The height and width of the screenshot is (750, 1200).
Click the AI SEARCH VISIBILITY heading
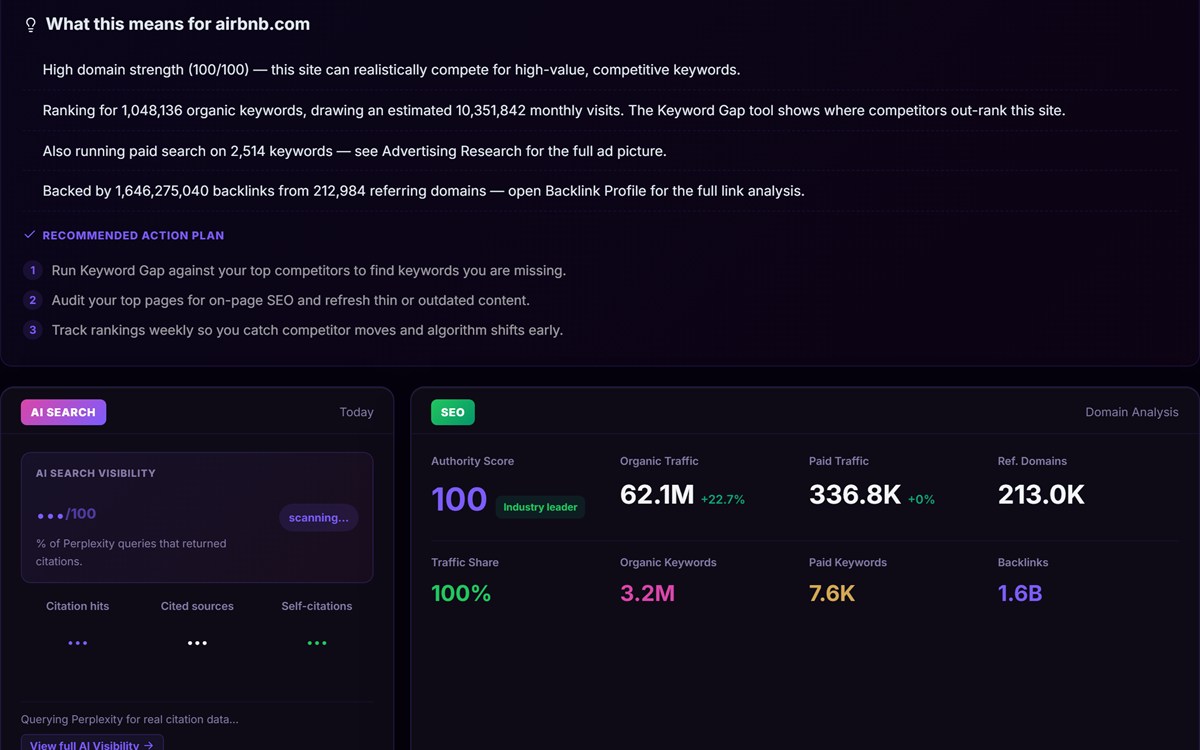click(96, 473)
